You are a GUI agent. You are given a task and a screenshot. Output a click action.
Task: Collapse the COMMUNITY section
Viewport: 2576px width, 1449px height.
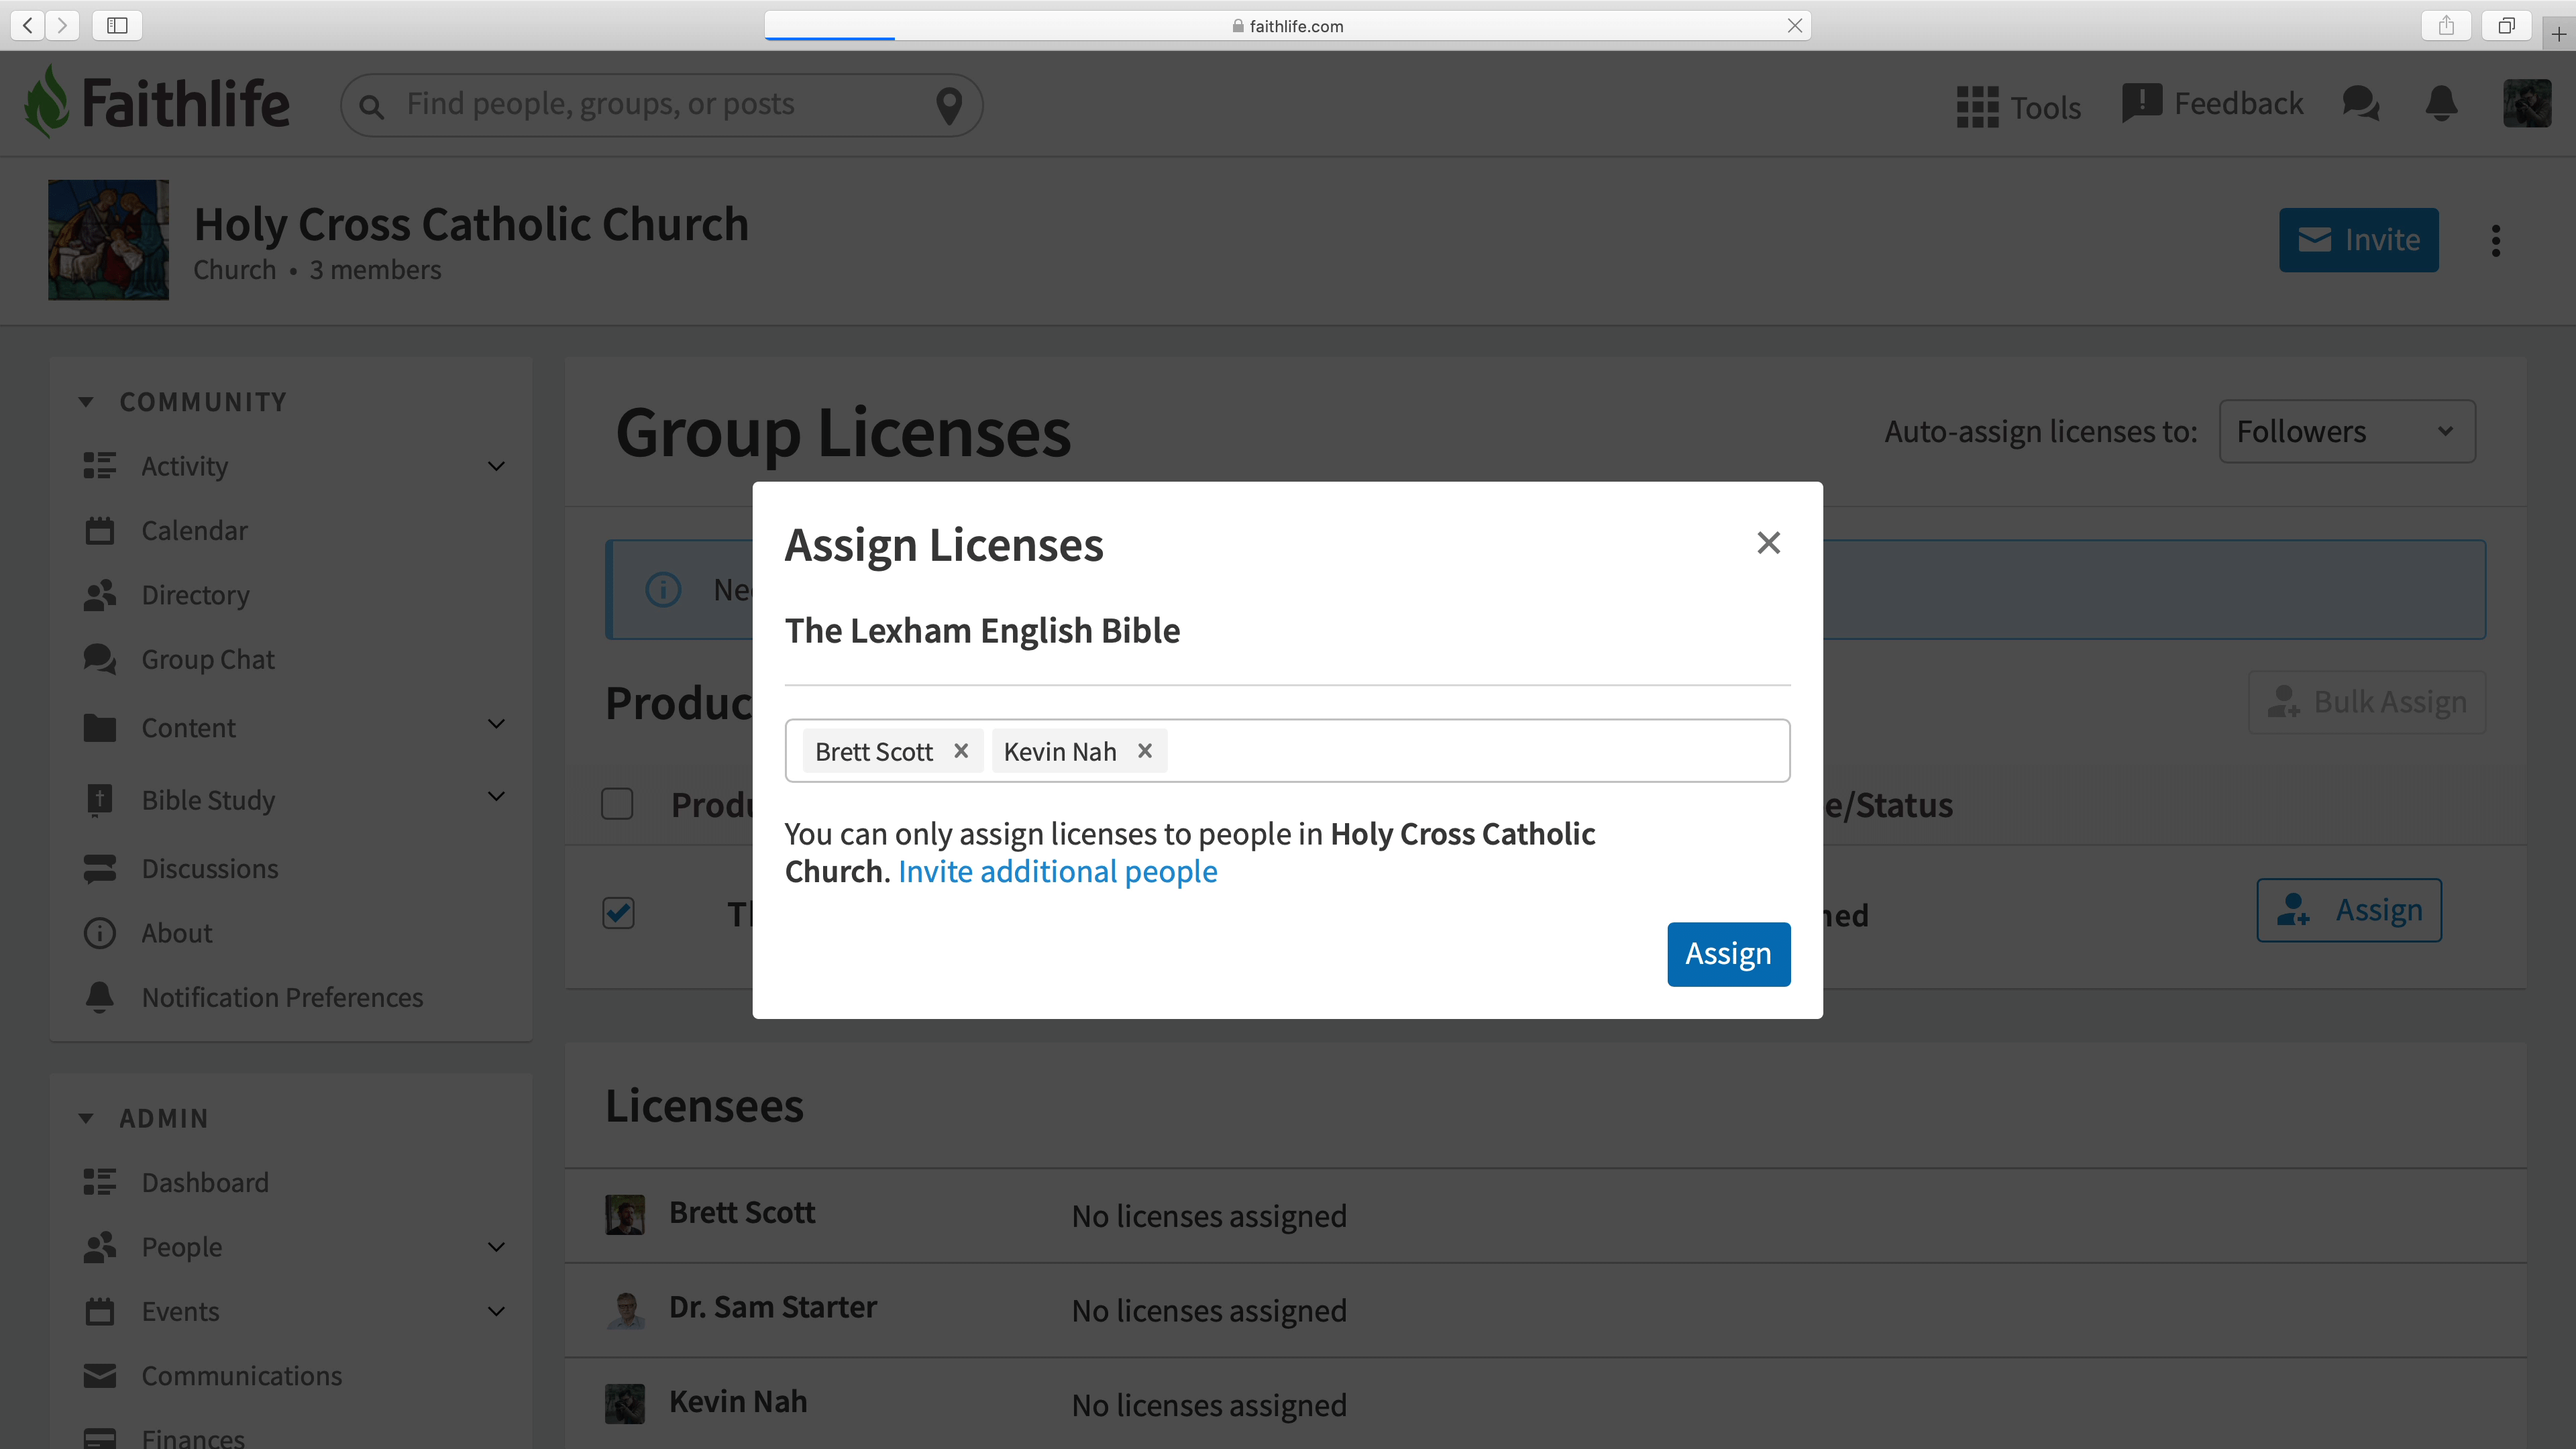click(85, 402)
